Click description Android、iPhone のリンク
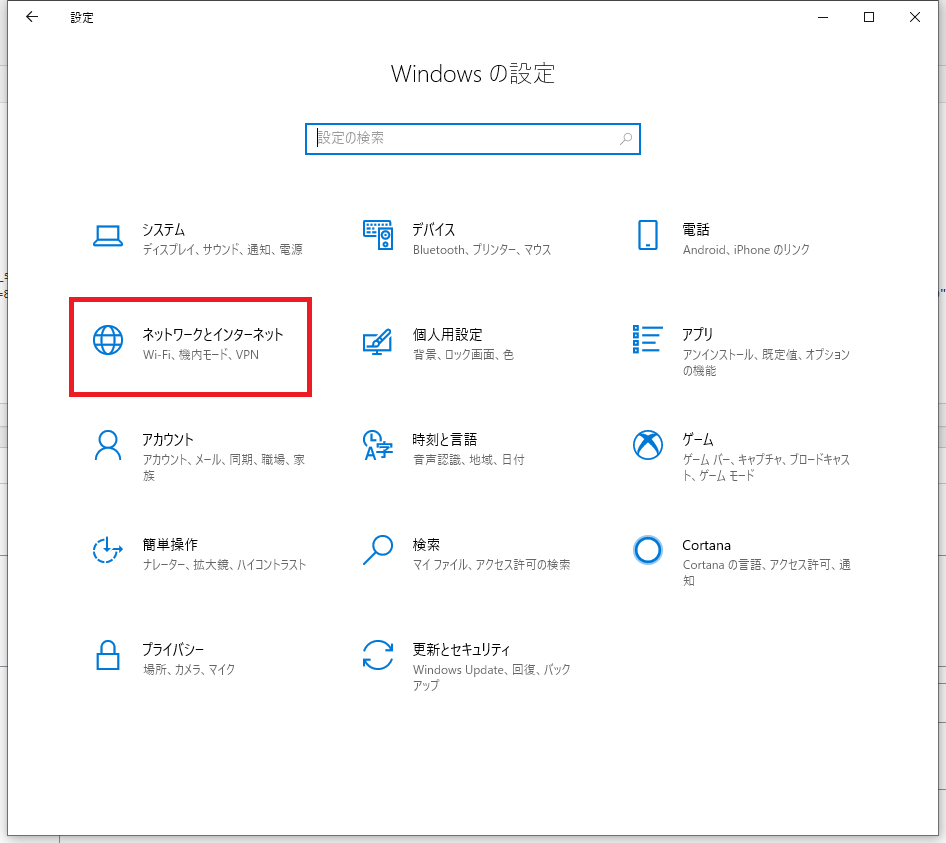946x843 pixels. click(746, 249)
